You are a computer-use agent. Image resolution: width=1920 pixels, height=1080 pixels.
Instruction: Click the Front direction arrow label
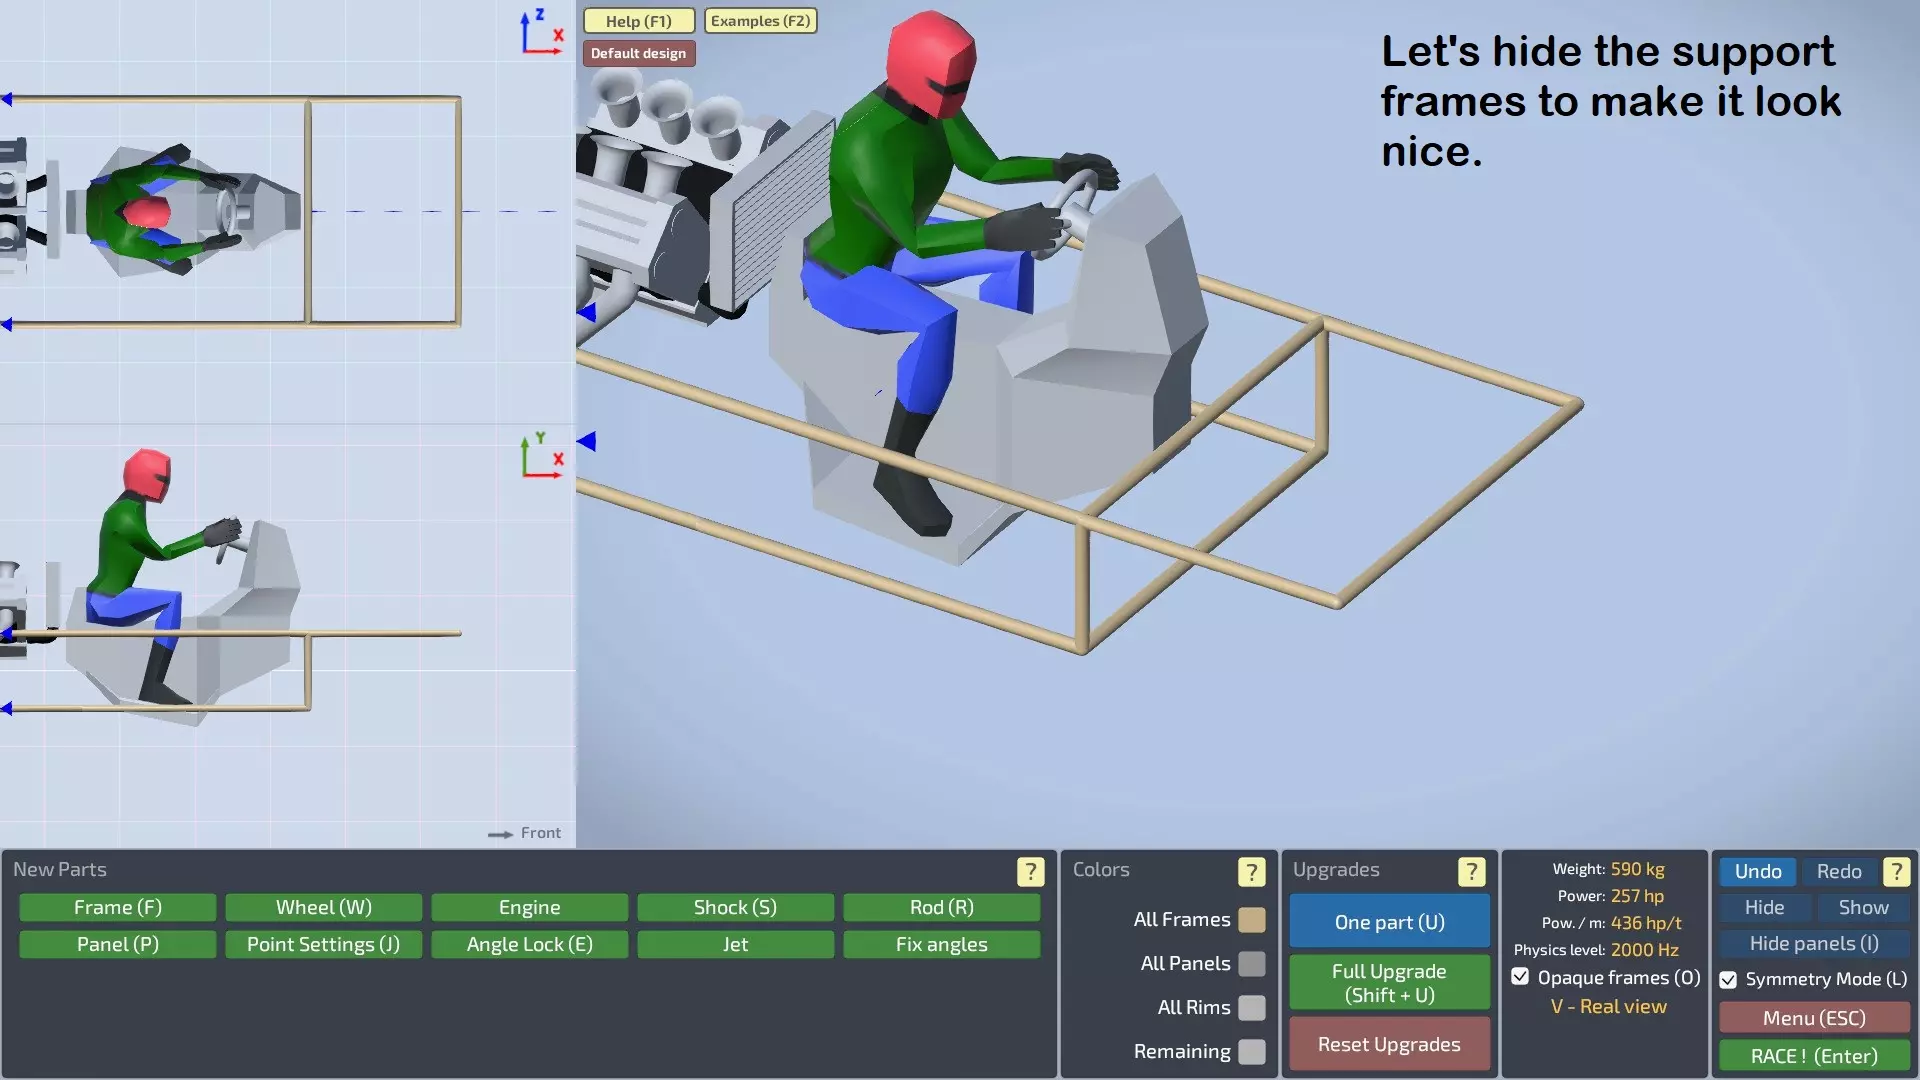click(525, 833)
